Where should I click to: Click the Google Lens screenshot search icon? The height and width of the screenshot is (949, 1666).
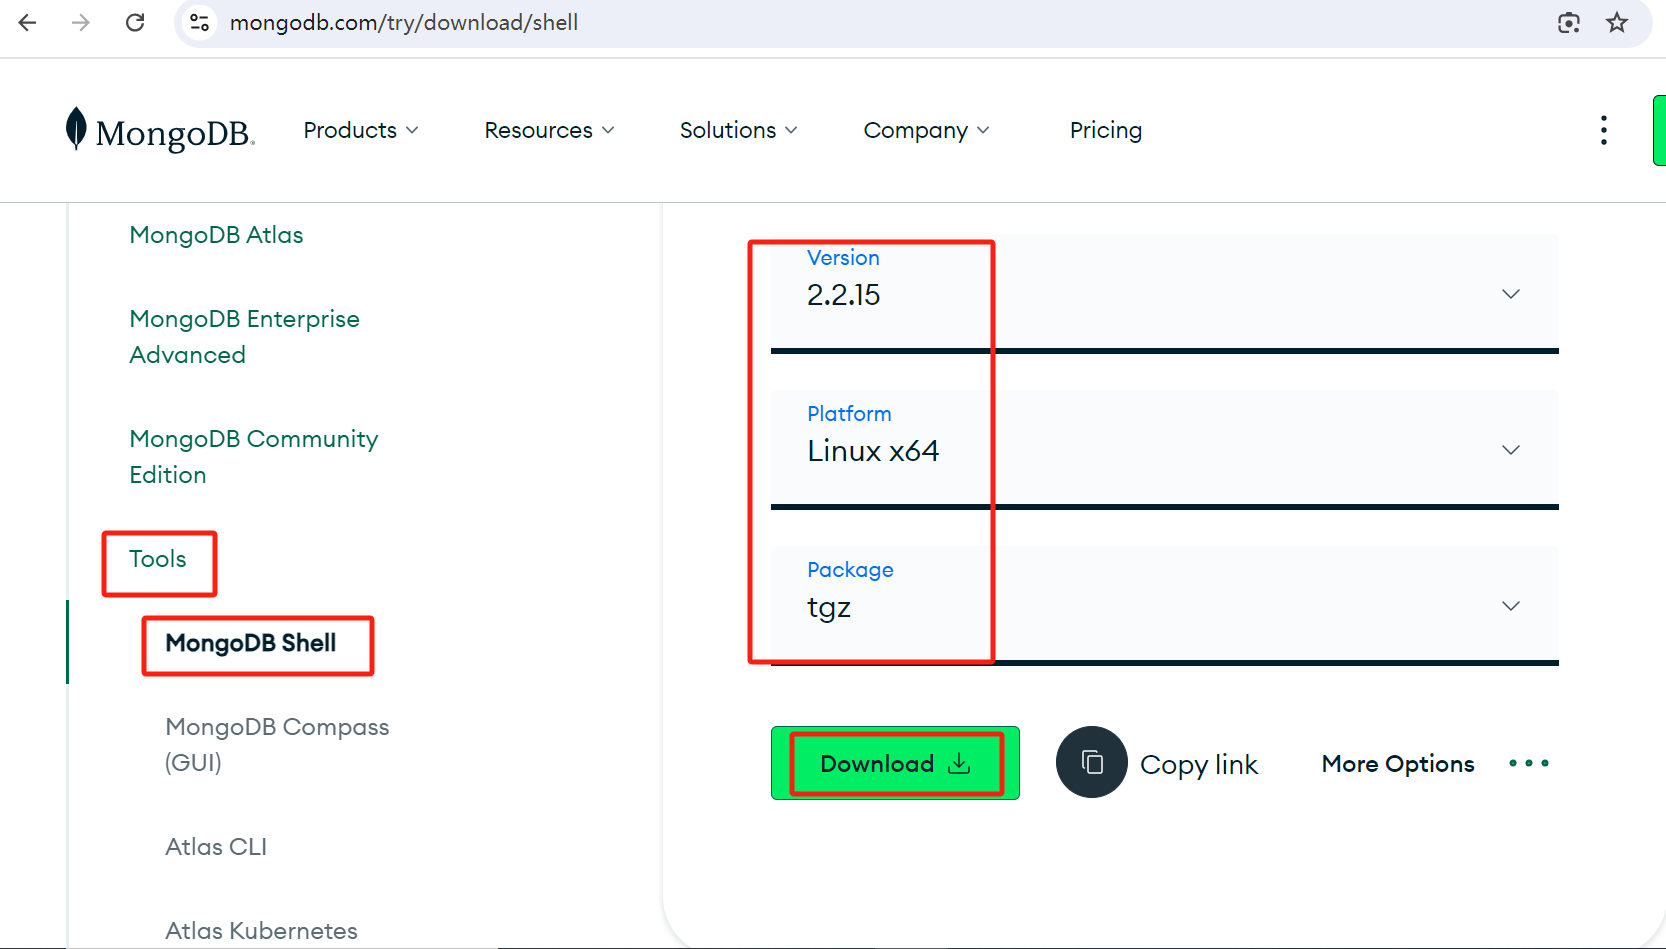point(1569,23)
